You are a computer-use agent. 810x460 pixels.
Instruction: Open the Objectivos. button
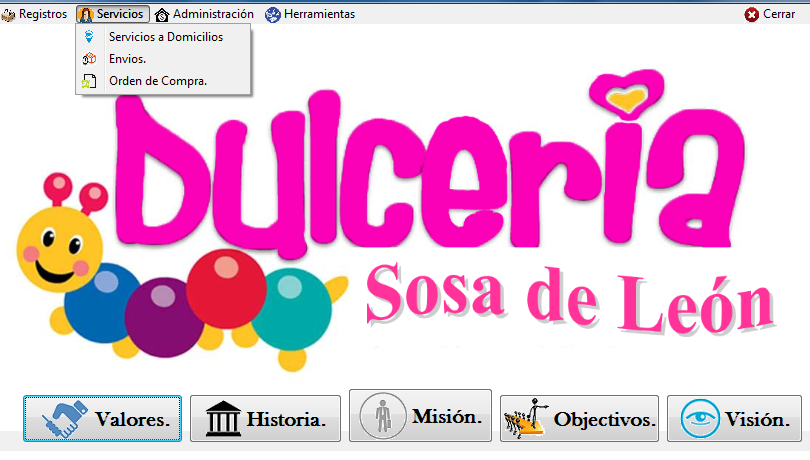point(579,419)
